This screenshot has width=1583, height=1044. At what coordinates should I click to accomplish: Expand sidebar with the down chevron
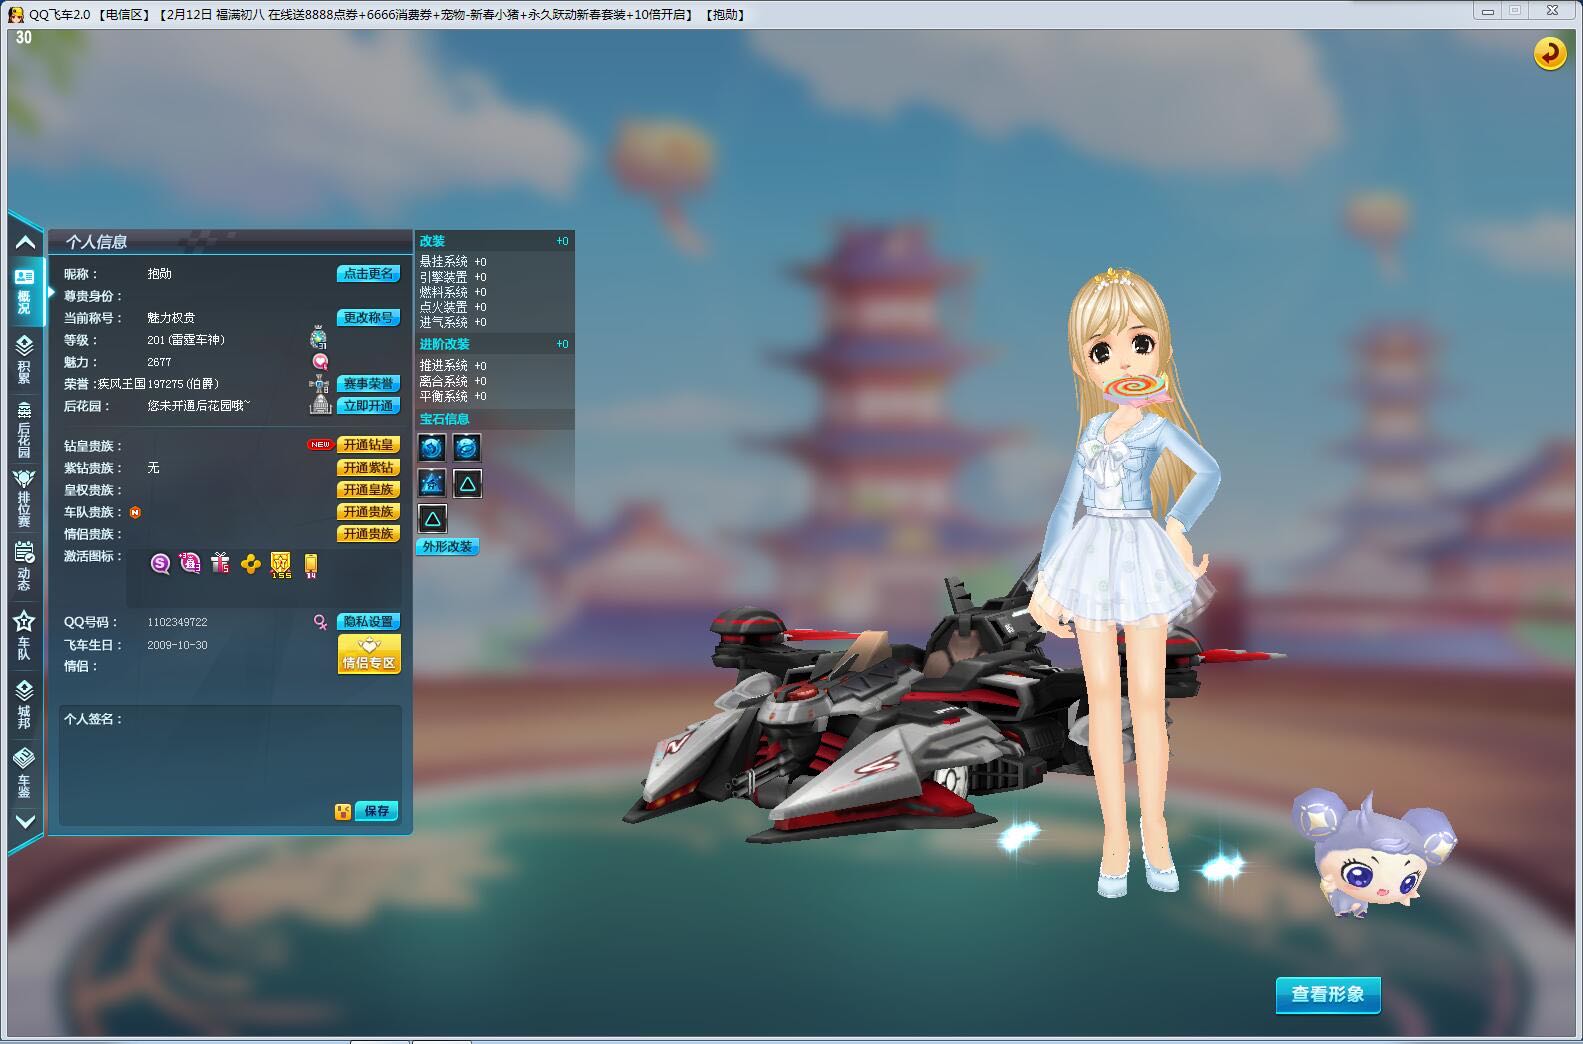pos(25,821)
